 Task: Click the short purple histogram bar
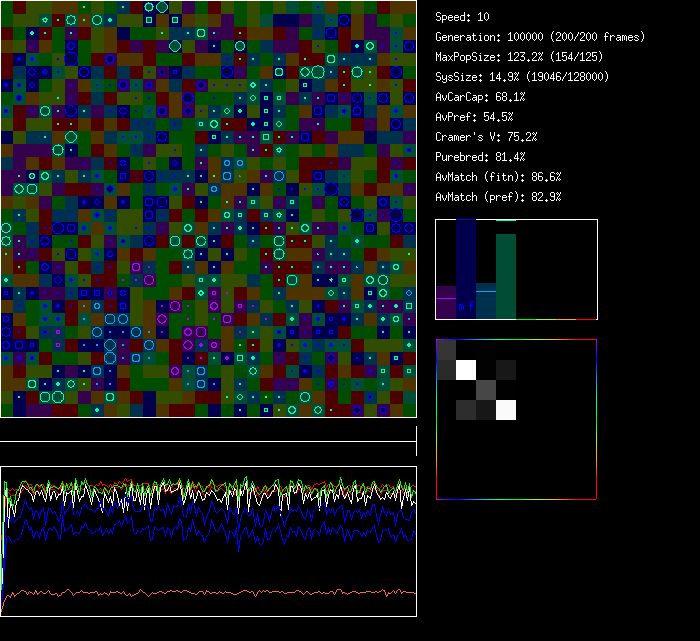(446, 303)
